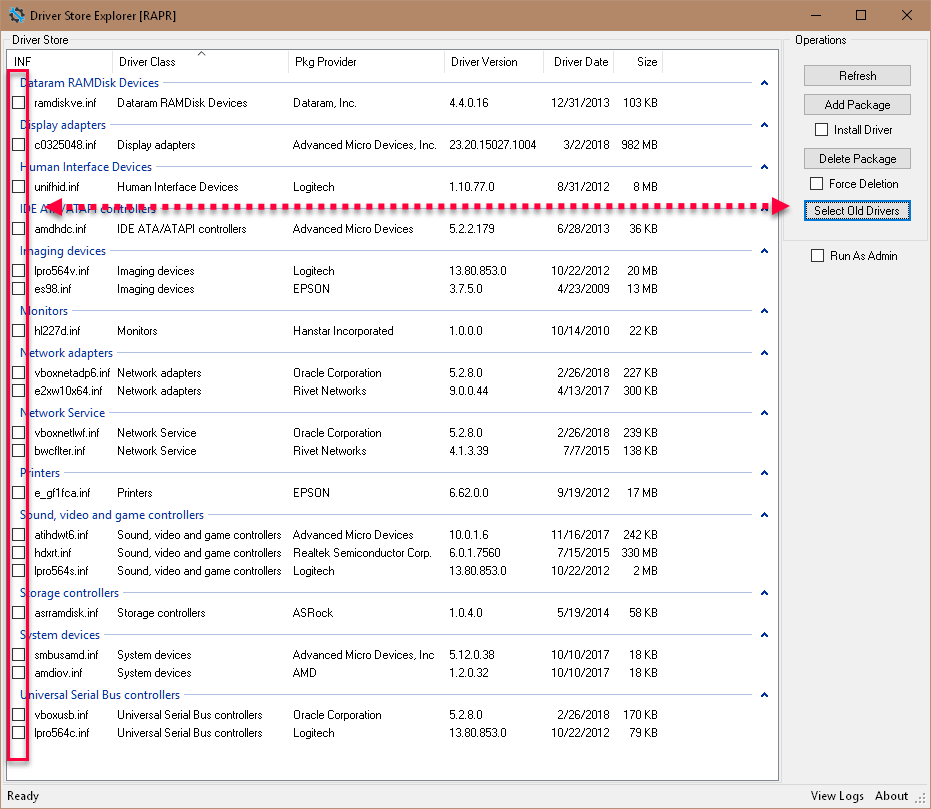
Task: Collapse the Monitors group
Action: tap(764, 311)
